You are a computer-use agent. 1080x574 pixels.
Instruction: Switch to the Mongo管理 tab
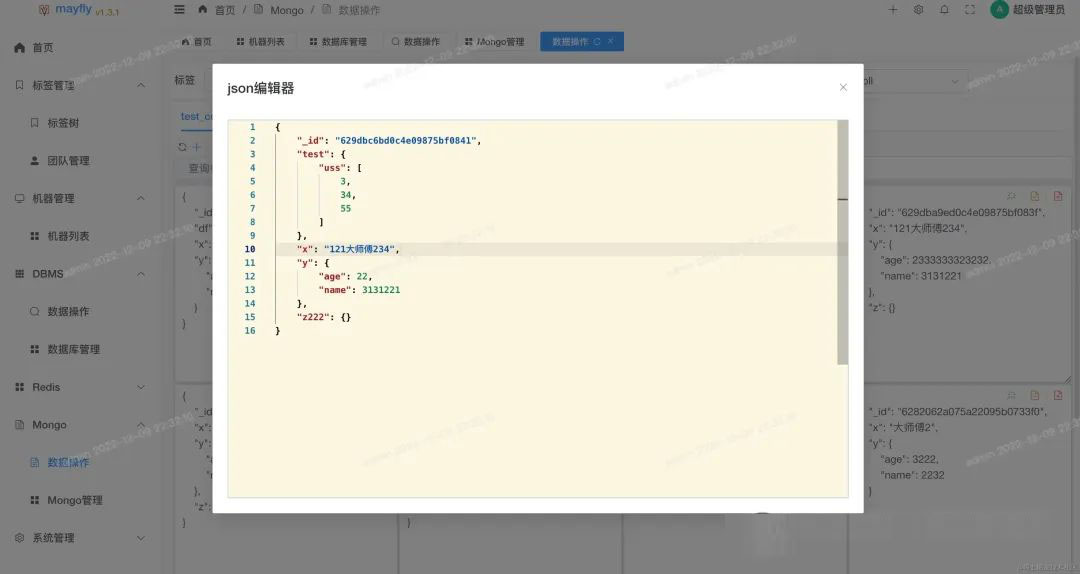pyautogui.click(x=494, y=42)
